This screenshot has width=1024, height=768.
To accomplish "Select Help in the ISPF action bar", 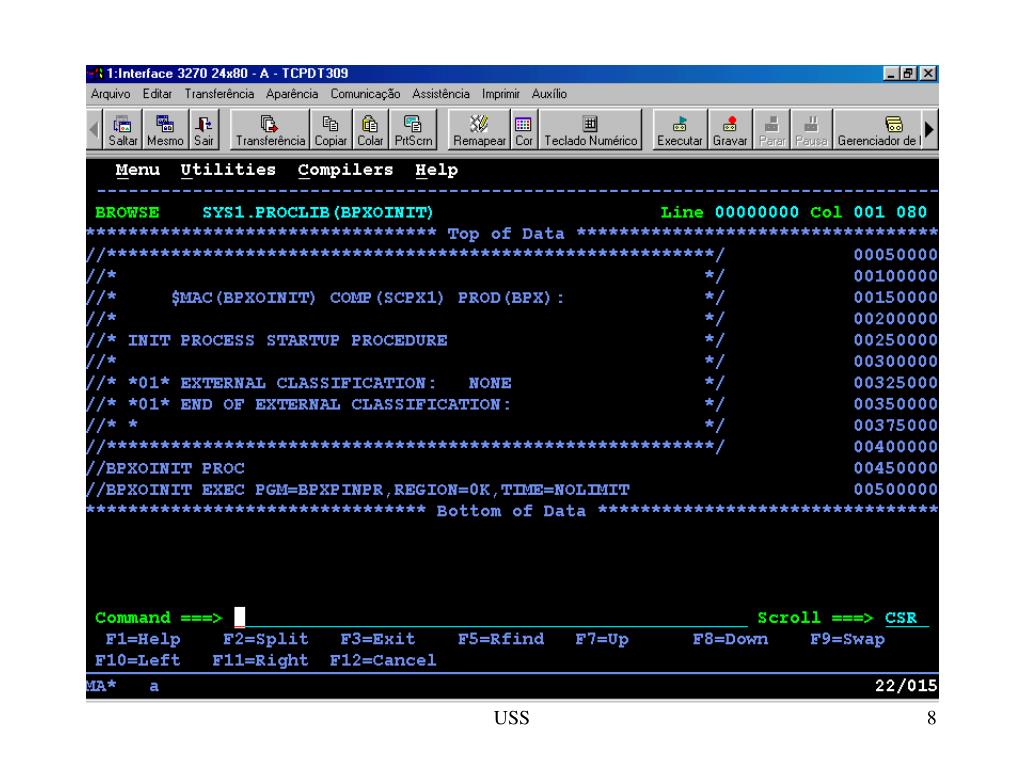I will coord(436,170).
